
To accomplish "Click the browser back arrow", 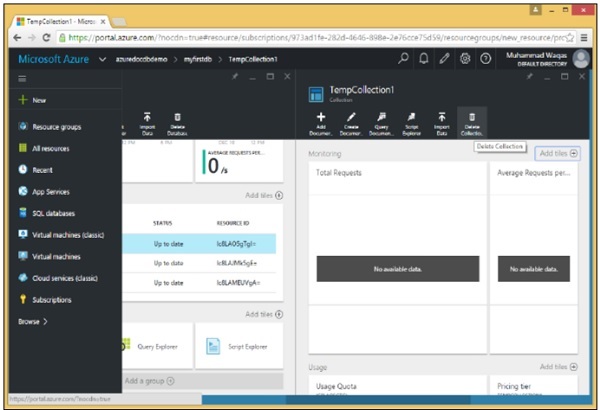I will (17, 38).
